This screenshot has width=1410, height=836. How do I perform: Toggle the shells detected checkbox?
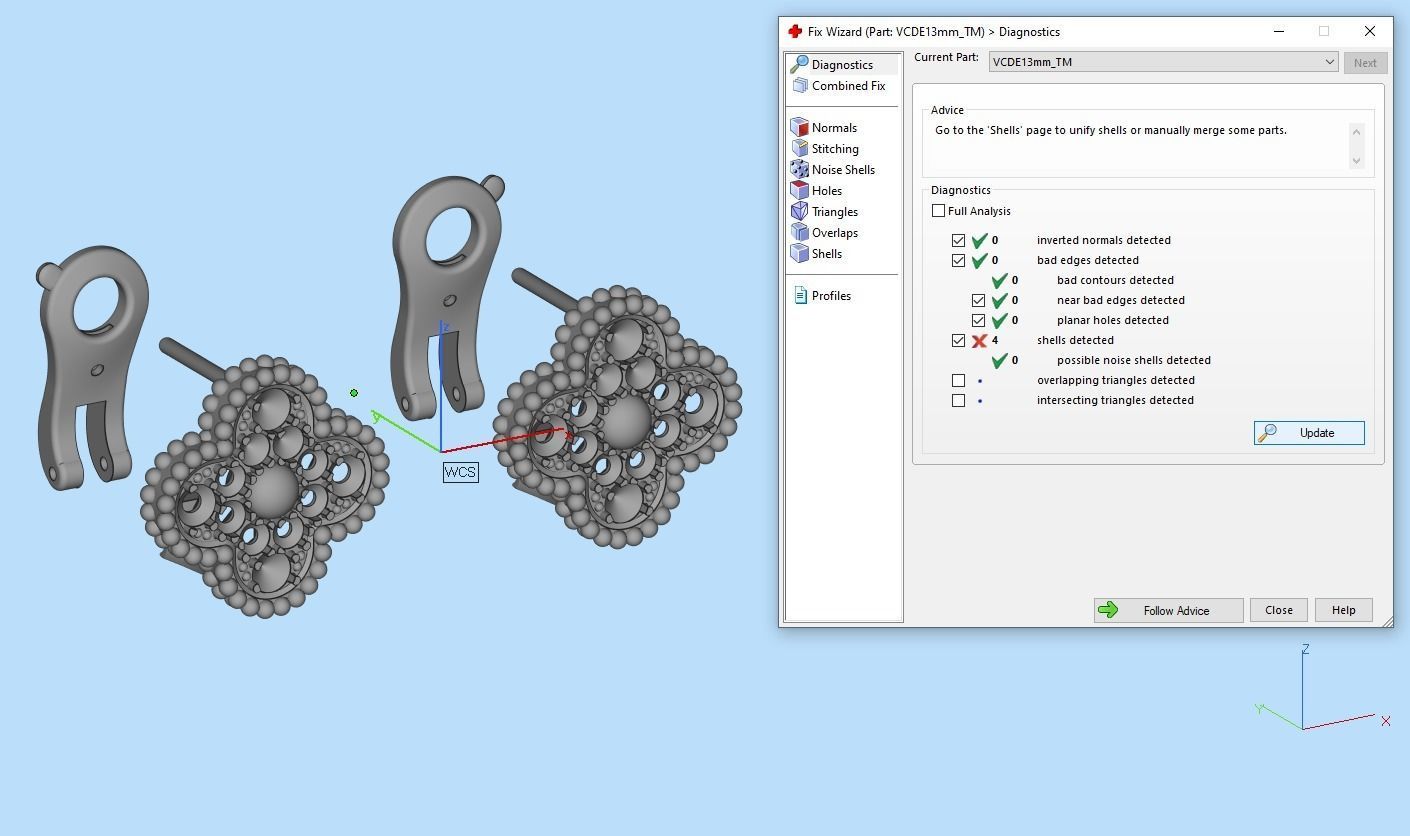[x=958, y=340]
